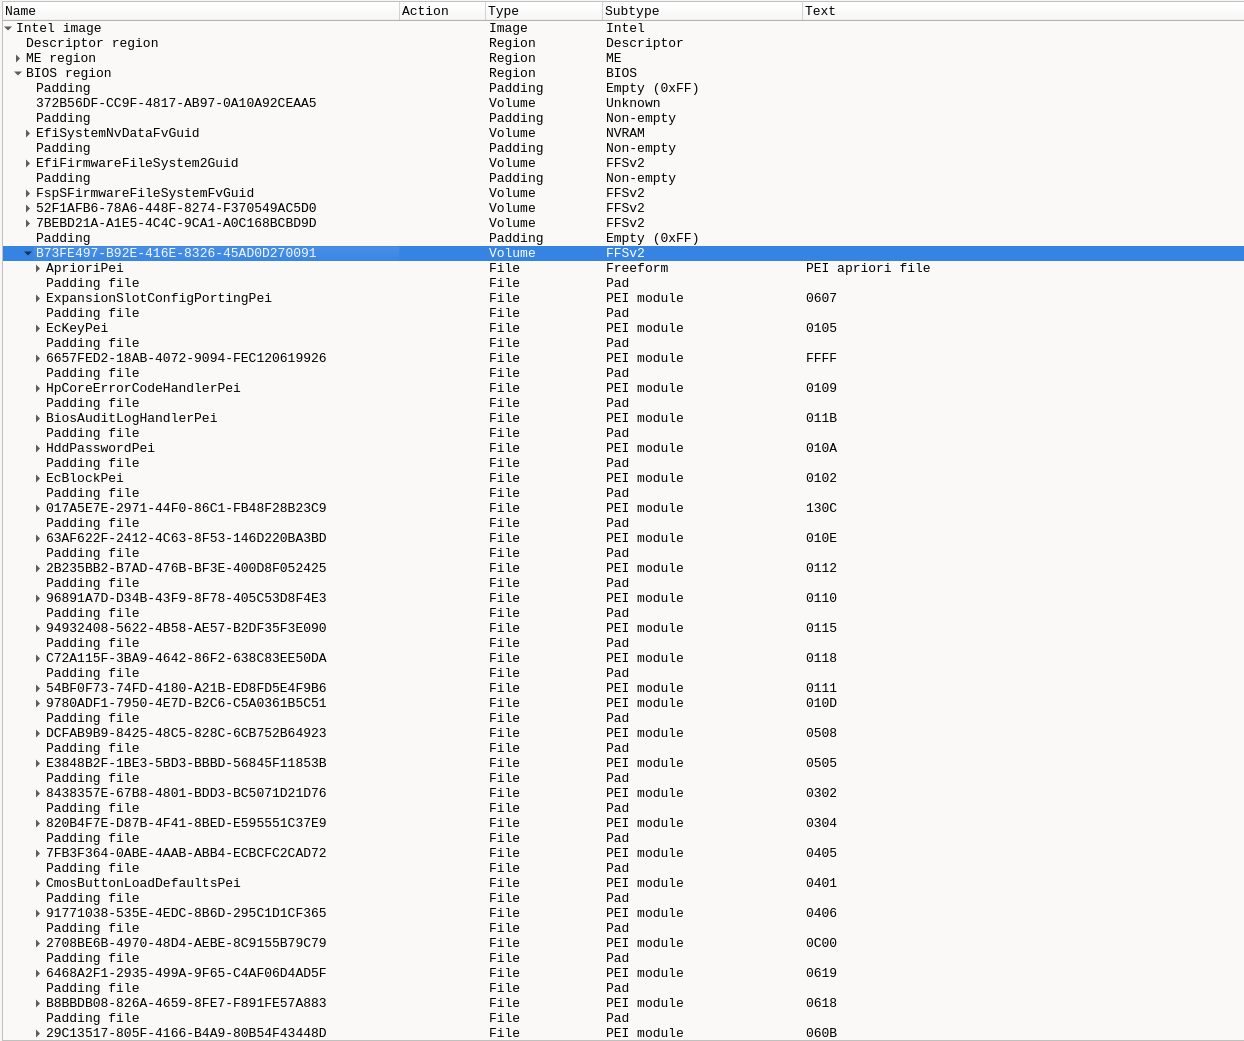
Task: Expand the CmosButtonLoadDefaultsPei module
Action: pyautogui.click(x=38, y=883)
